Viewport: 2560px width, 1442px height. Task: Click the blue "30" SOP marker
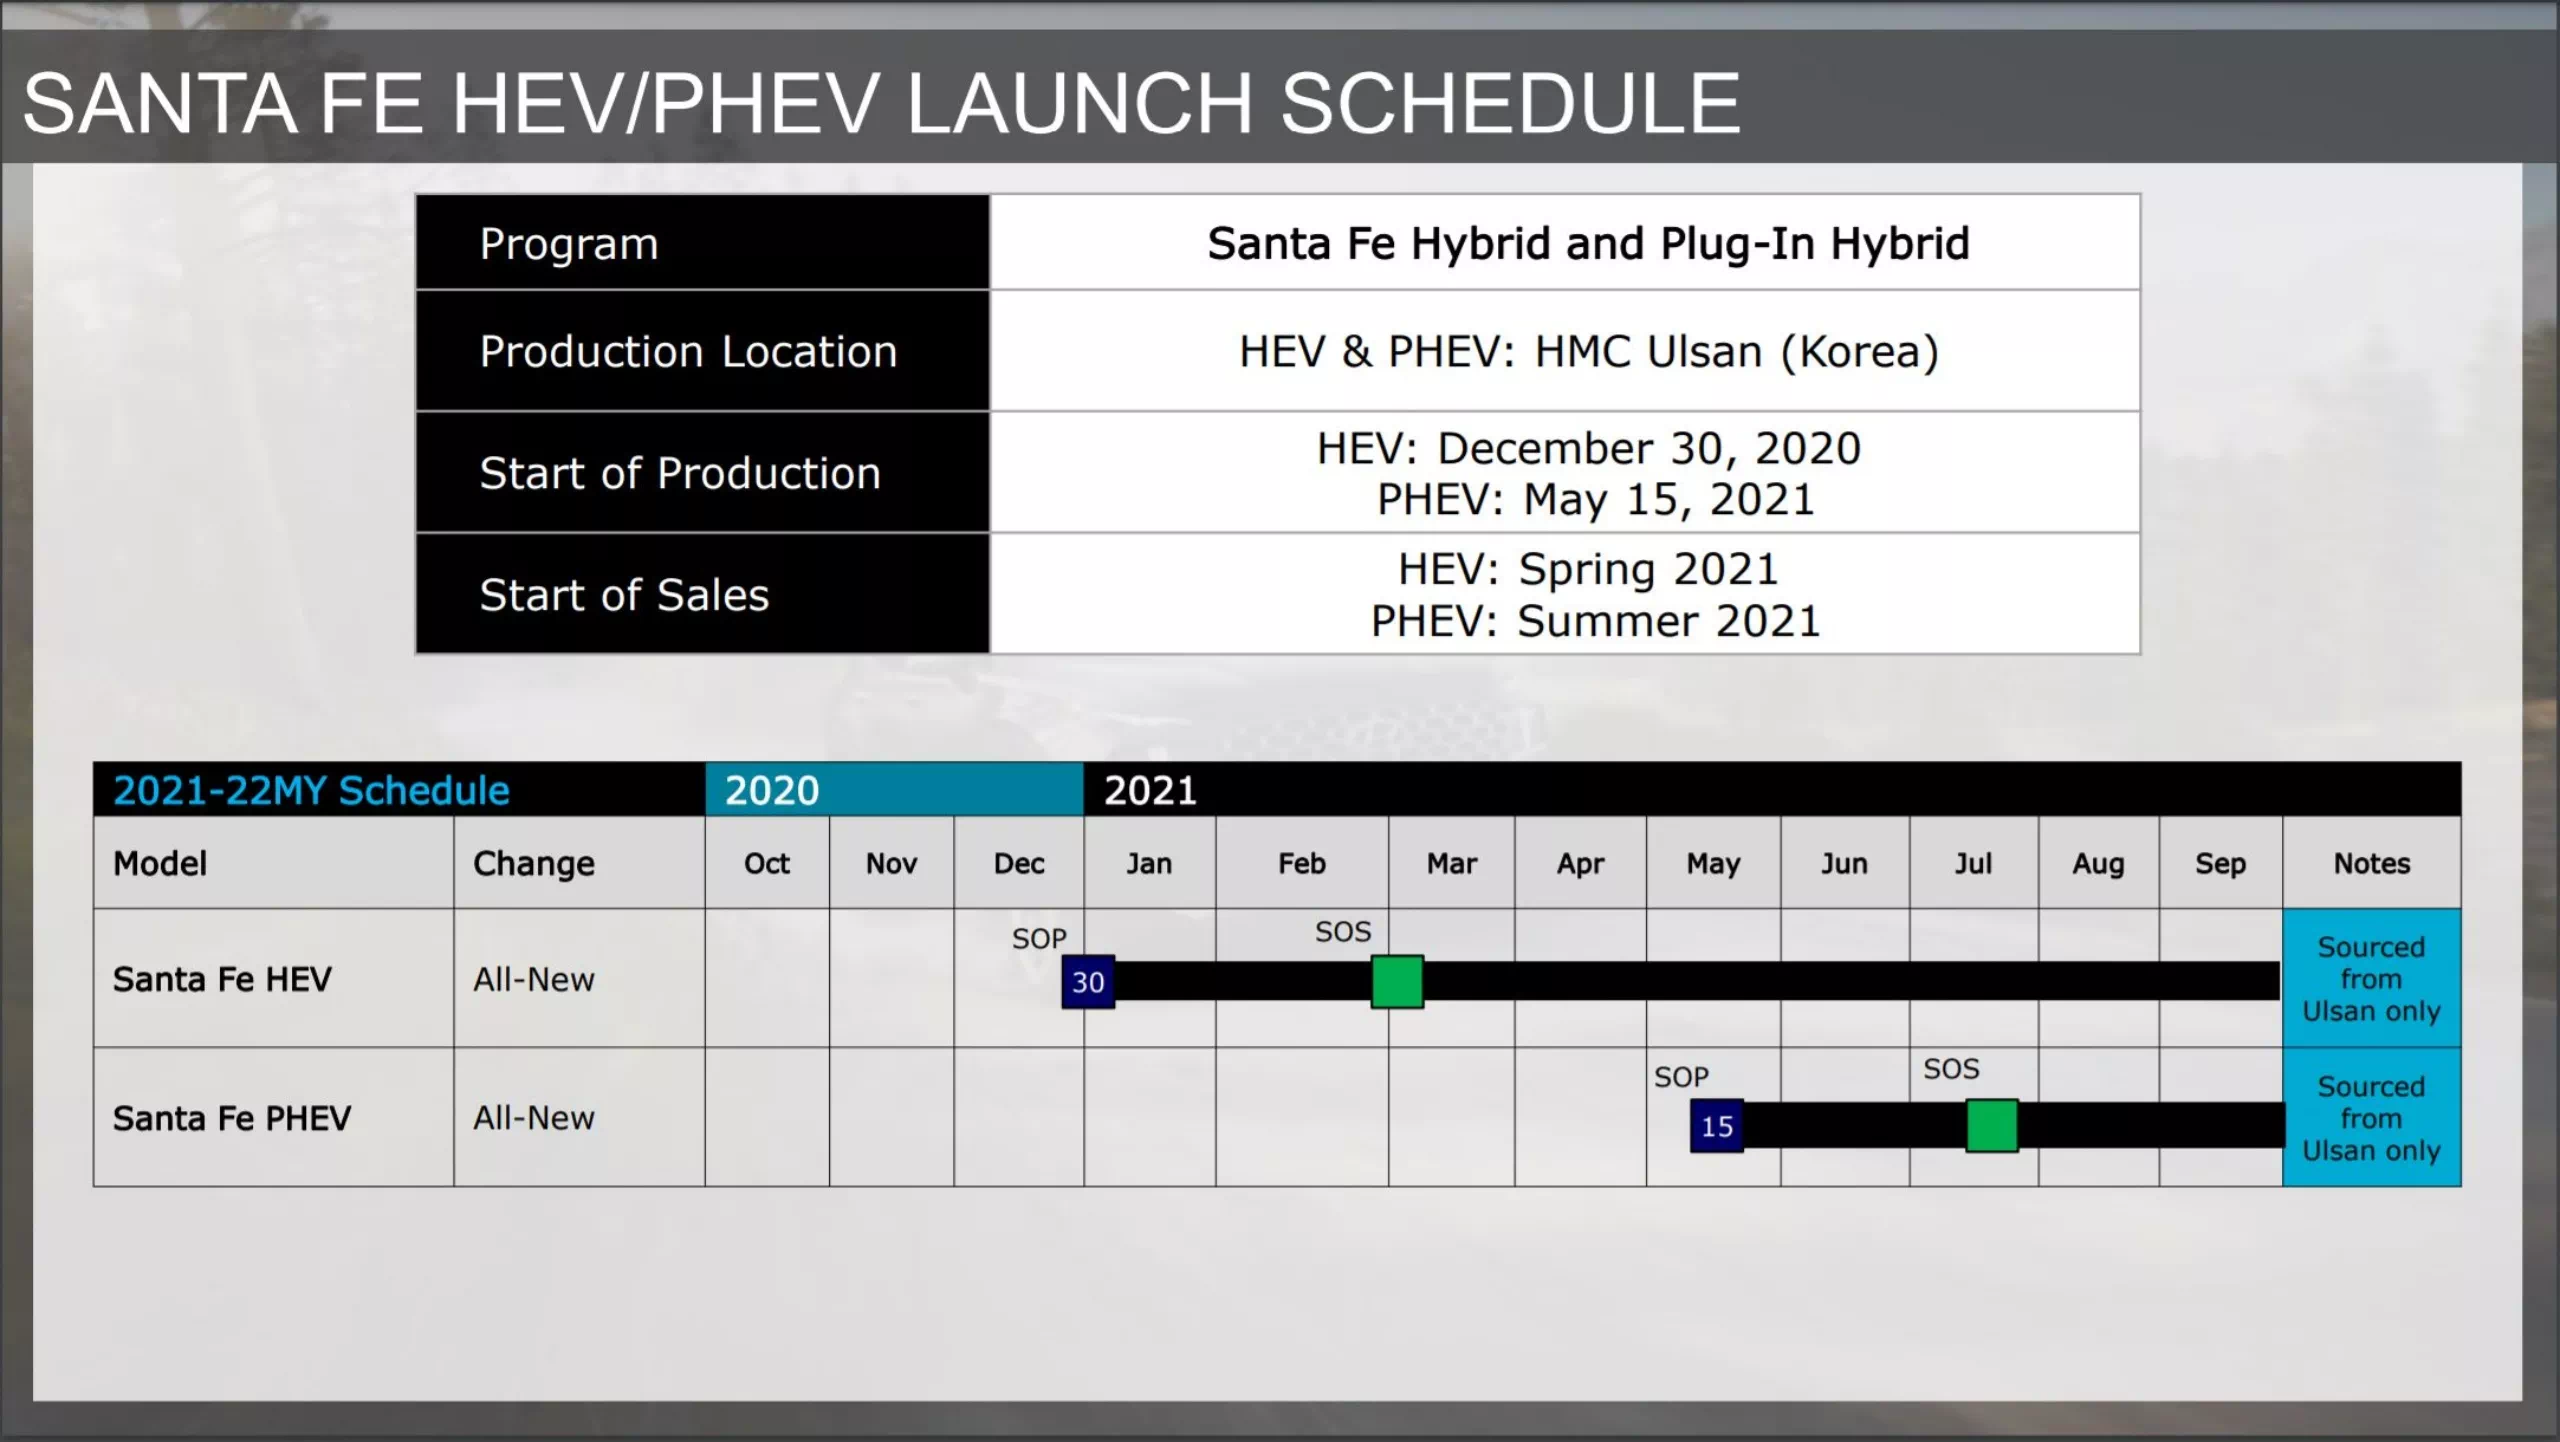coord(1088,982)
